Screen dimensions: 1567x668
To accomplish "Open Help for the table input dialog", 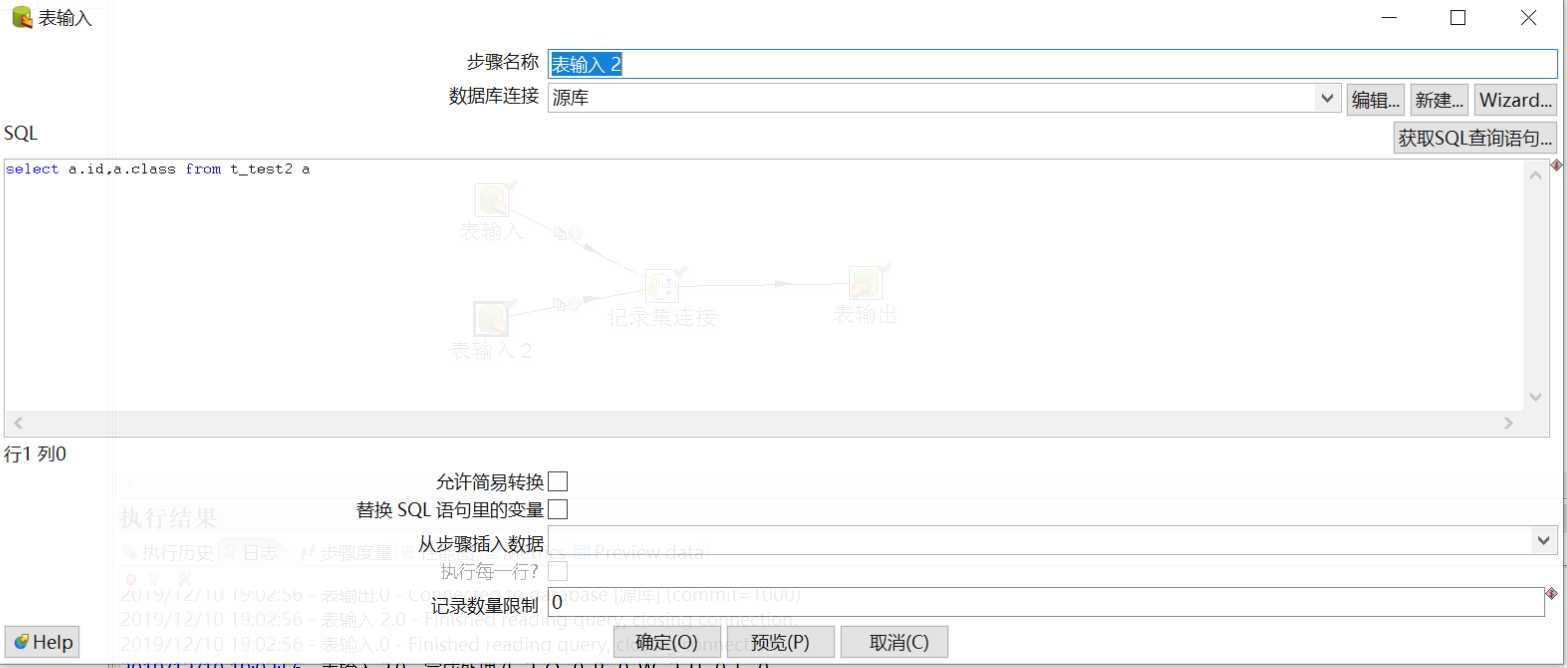I will 42,642.
